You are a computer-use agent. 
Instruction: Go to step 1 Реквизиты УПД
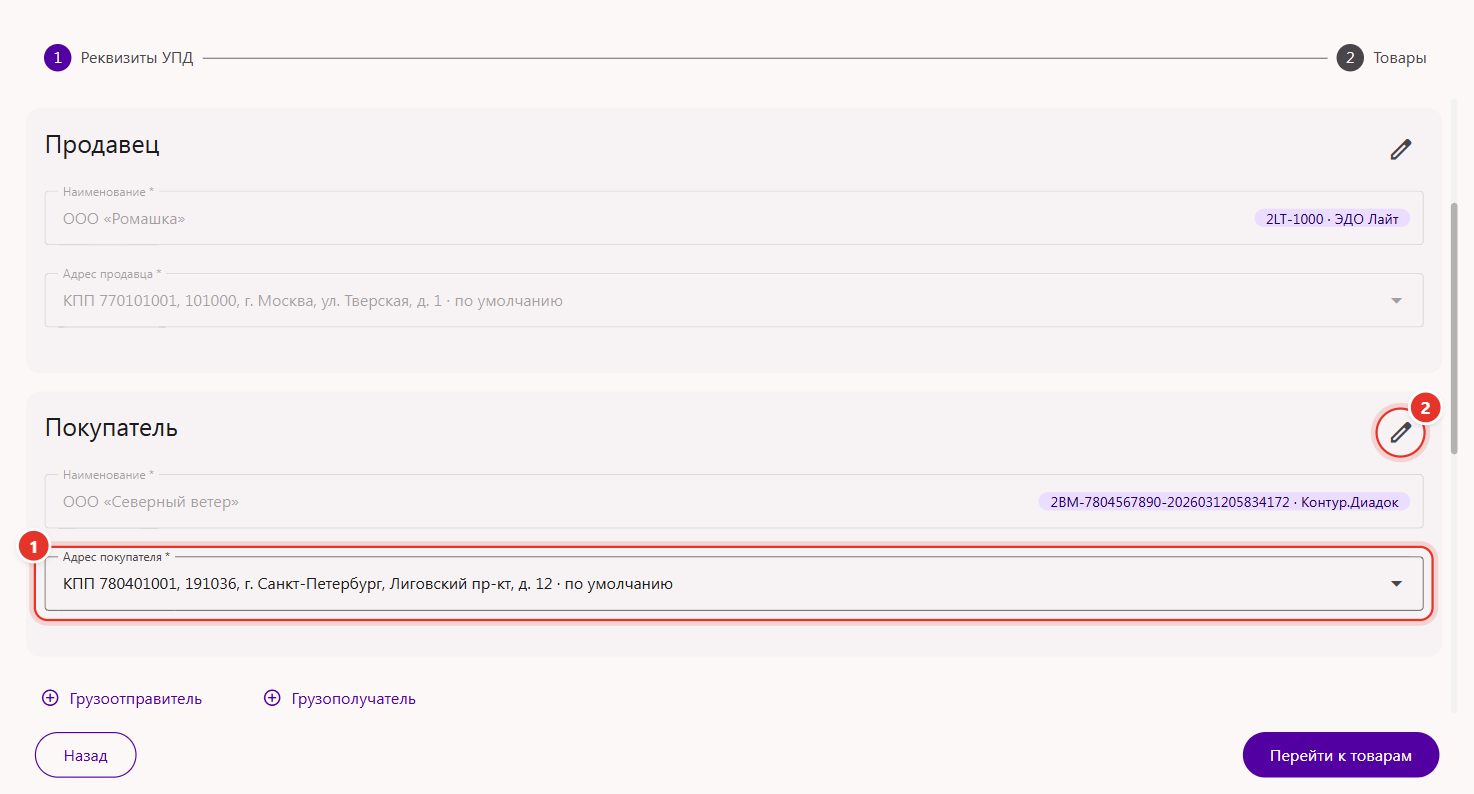coord(119,58)
